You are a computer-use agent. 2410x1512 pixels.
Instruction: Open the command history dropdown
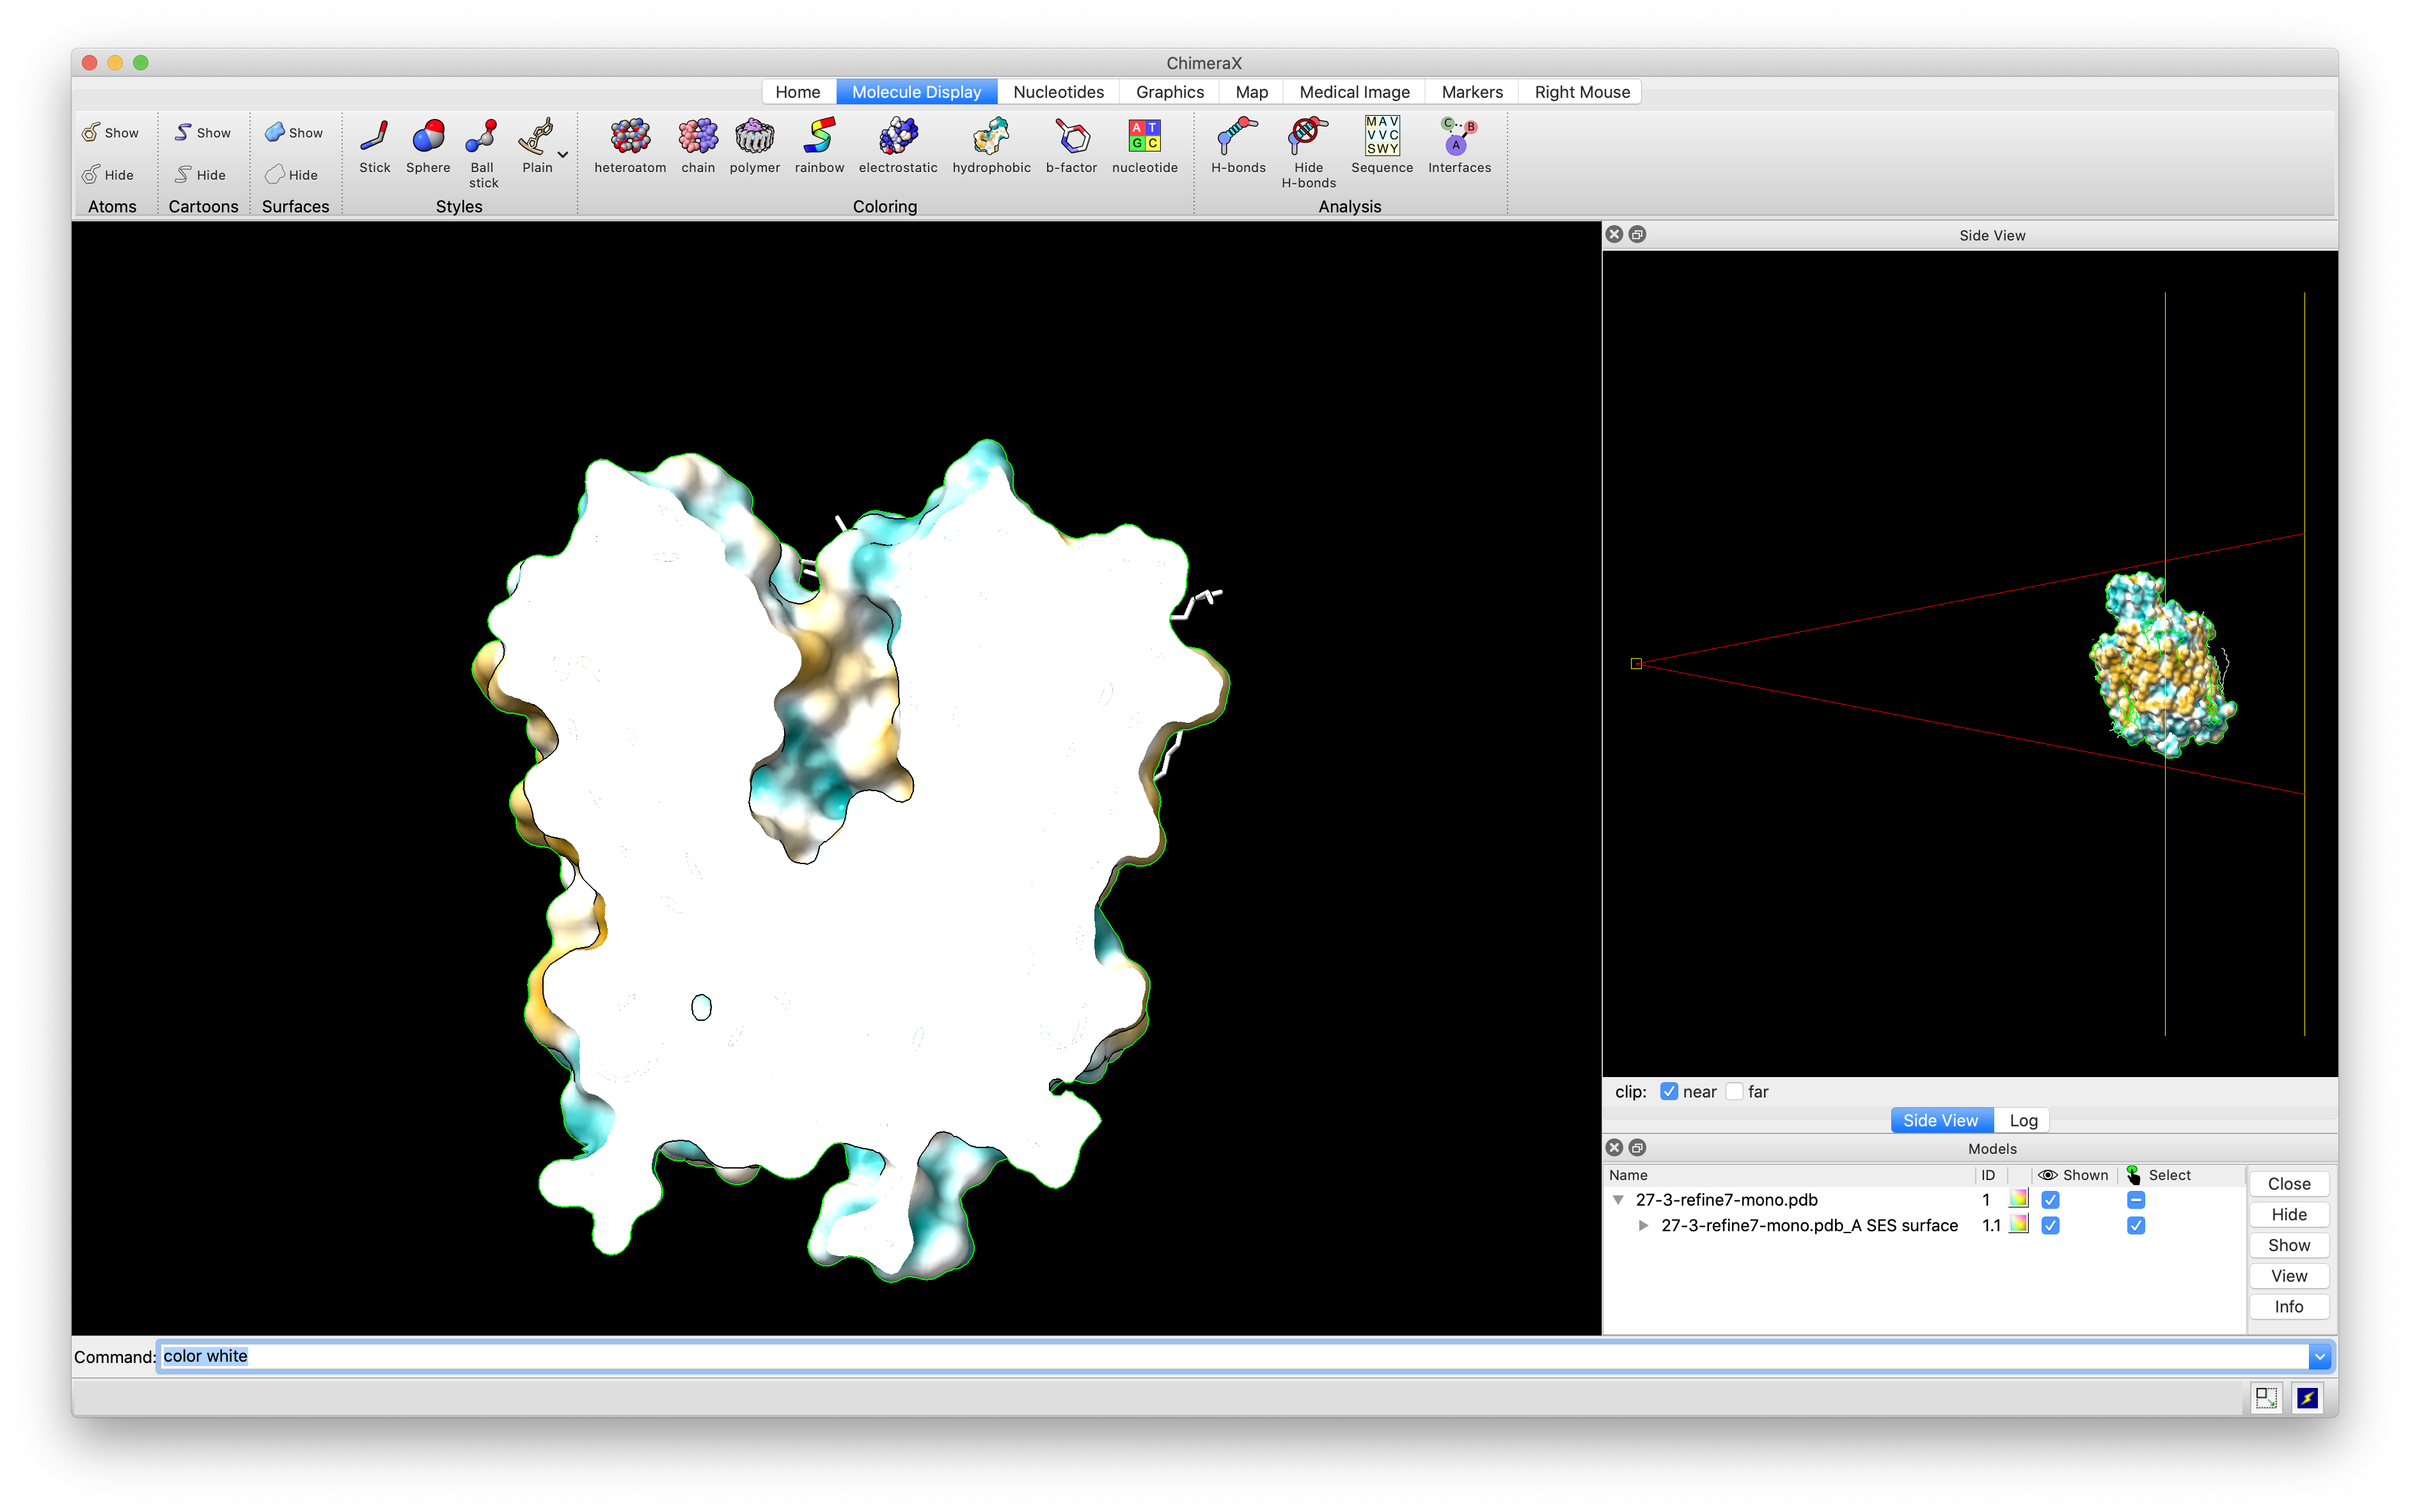2319,1356
